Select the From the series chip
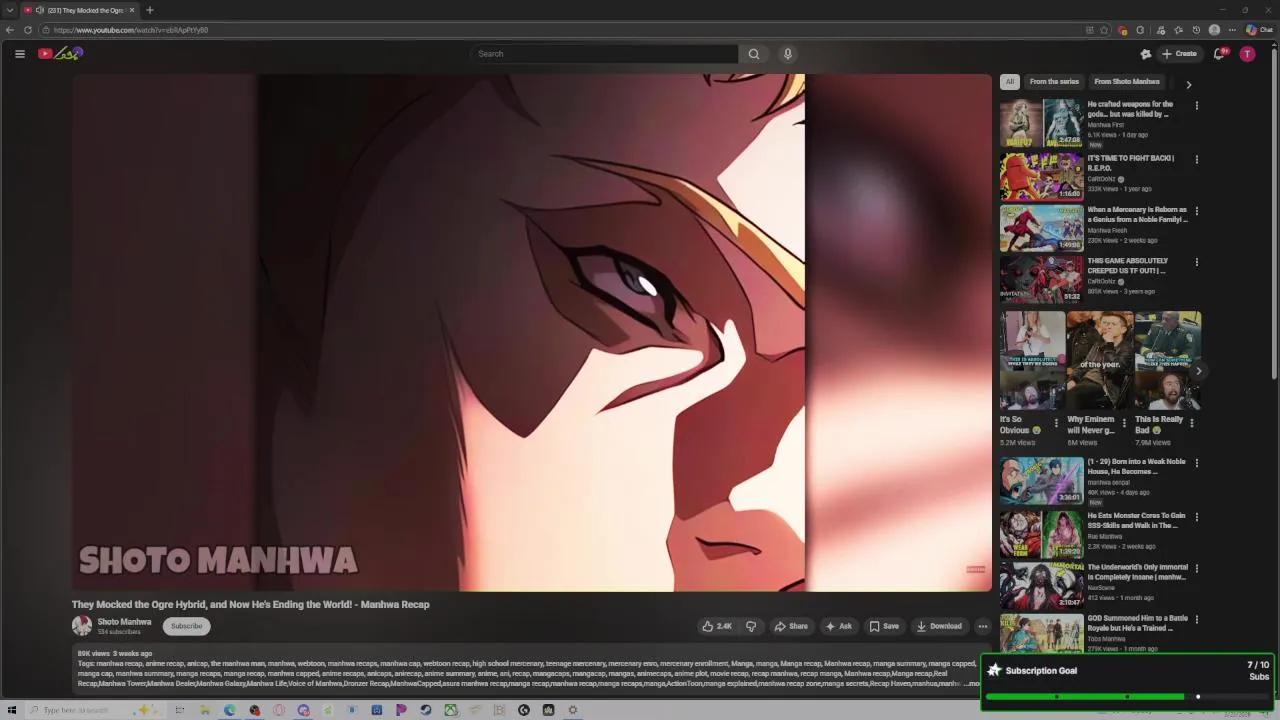This screenshot has width=1280, height=720. (x=1054, y=82)
